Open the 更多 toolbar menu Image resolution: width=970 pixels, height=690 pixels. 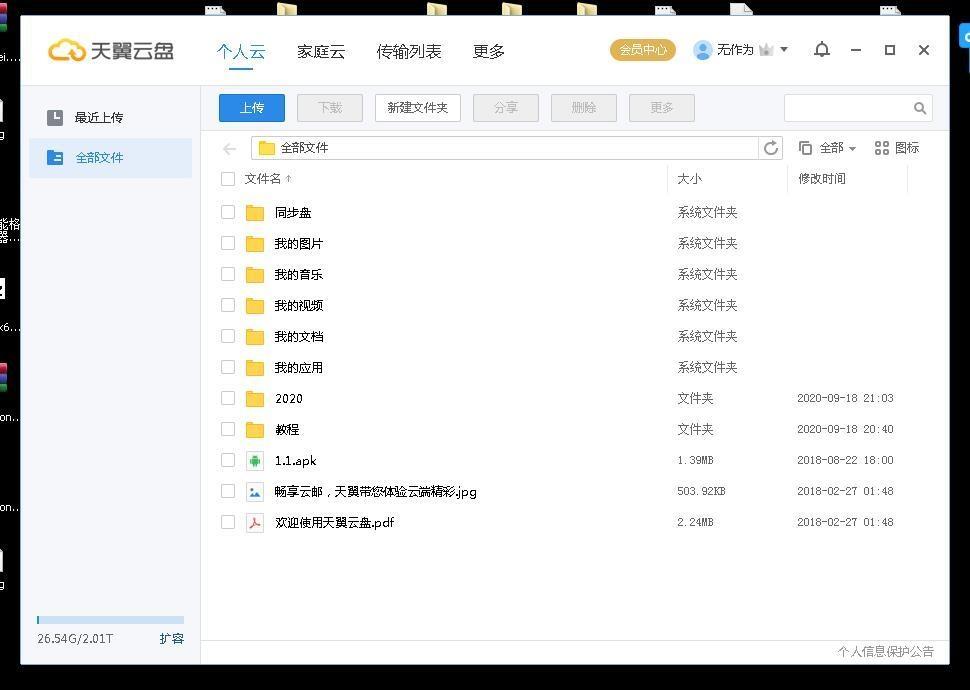click(661, 107)
